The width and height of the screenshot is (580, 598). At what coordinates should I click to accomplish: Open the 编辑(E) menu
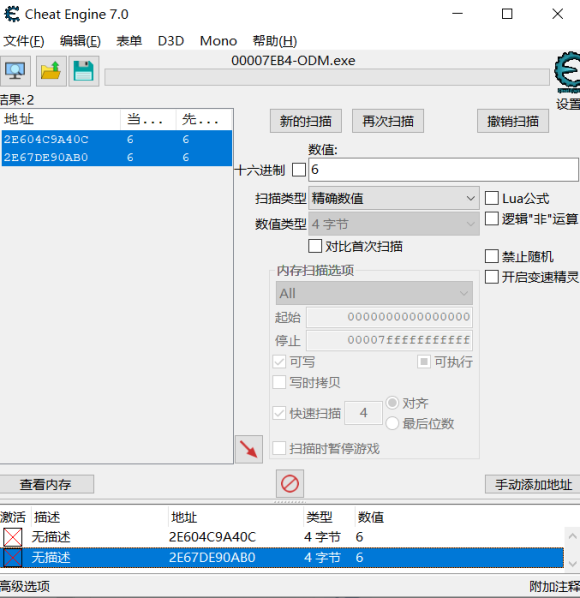click(x=80, y=41)
